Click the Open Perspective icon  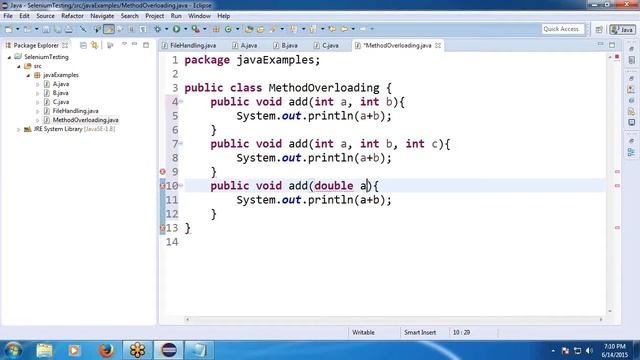point(599,29)
